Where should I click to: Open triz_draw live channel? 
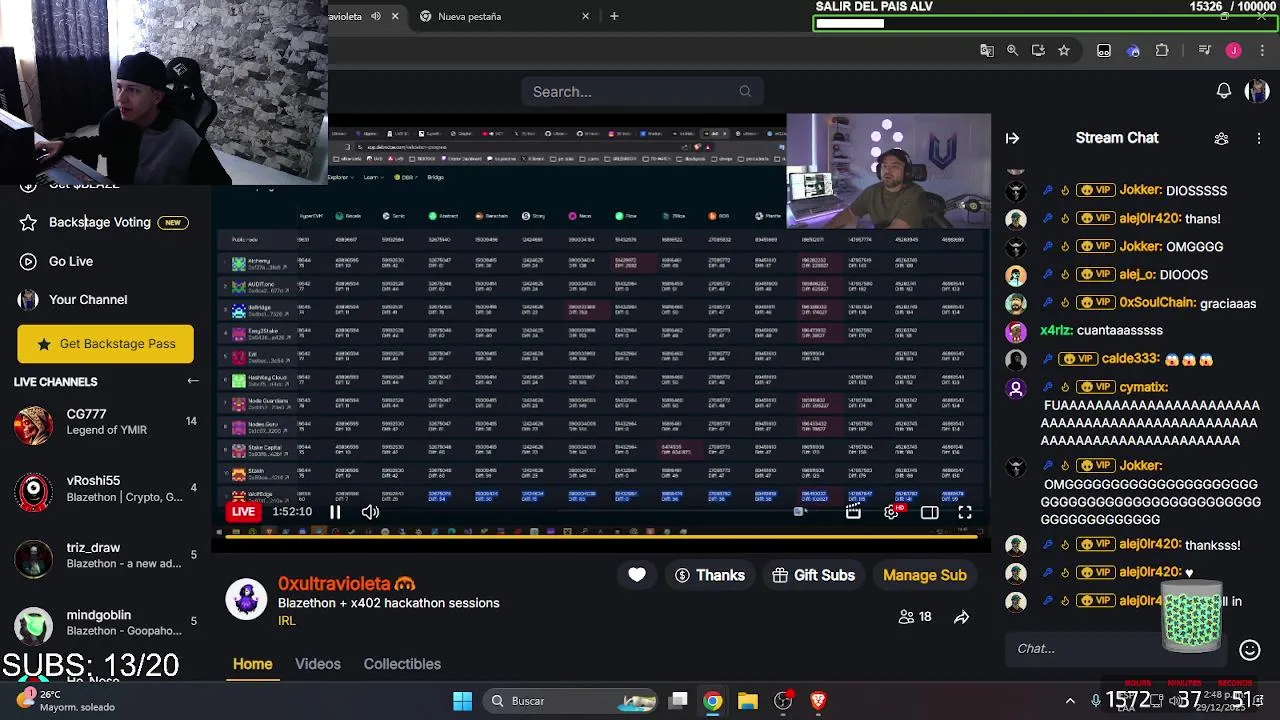(x=105, y=556)
